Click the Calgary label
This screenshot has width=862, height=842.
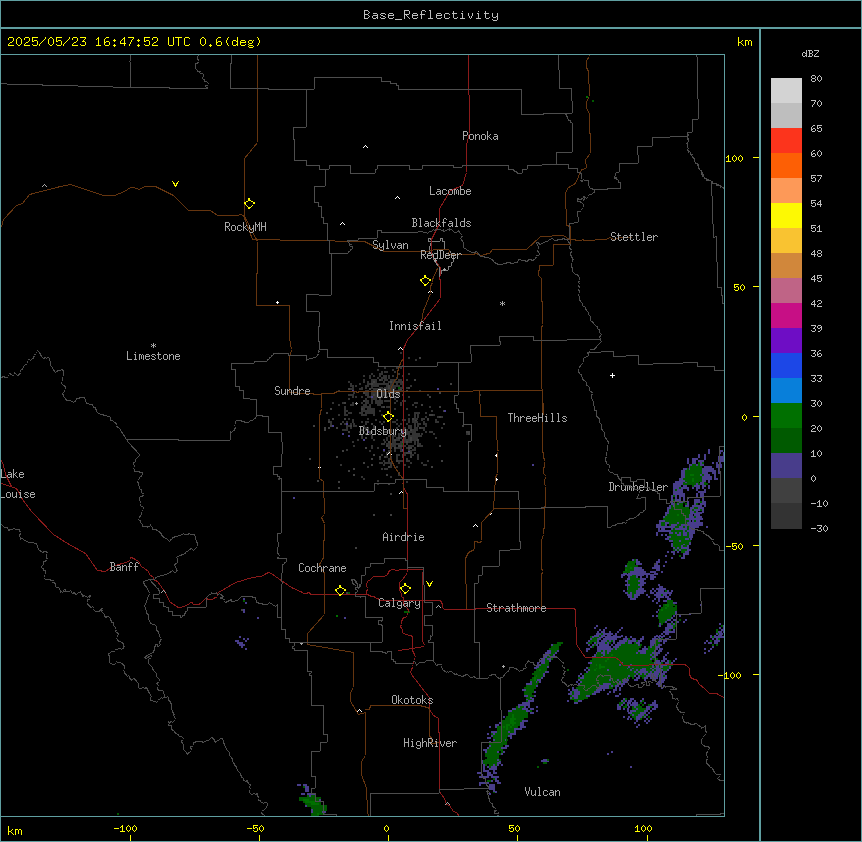[399, 603]
